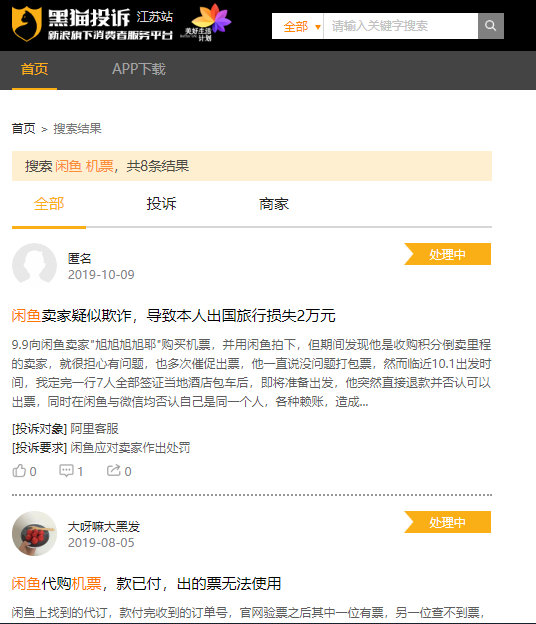Screen dimensions: 536x624
Task: Open the APP下载 navigation tab
Action: point(138,69)
